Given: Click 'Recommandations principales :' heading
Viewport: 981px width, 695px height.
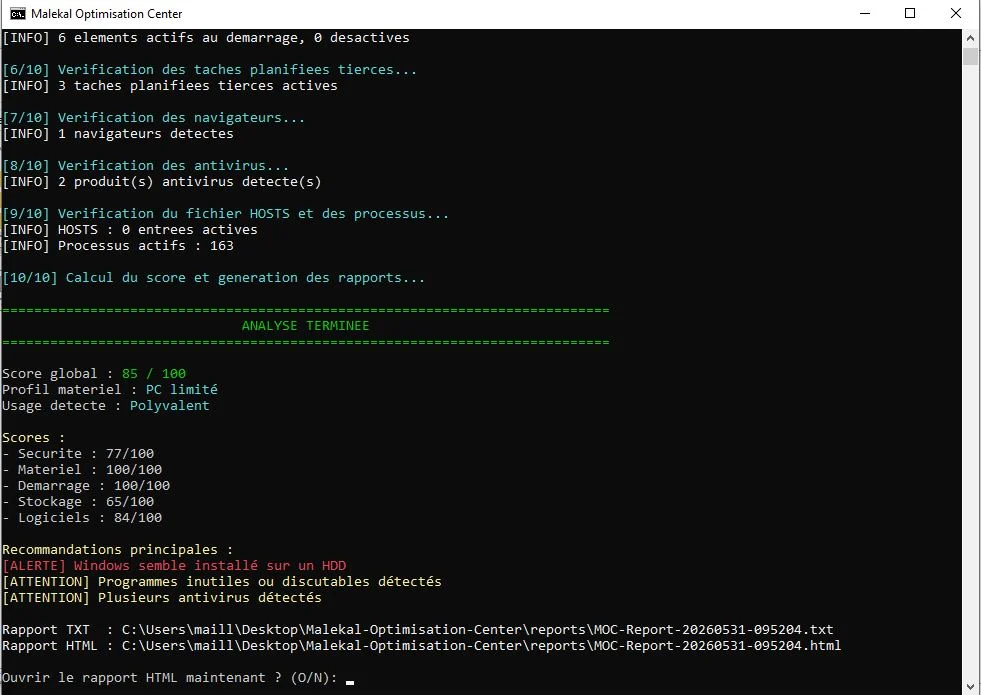Looking at the screenshot, I should tap(118, 550).
